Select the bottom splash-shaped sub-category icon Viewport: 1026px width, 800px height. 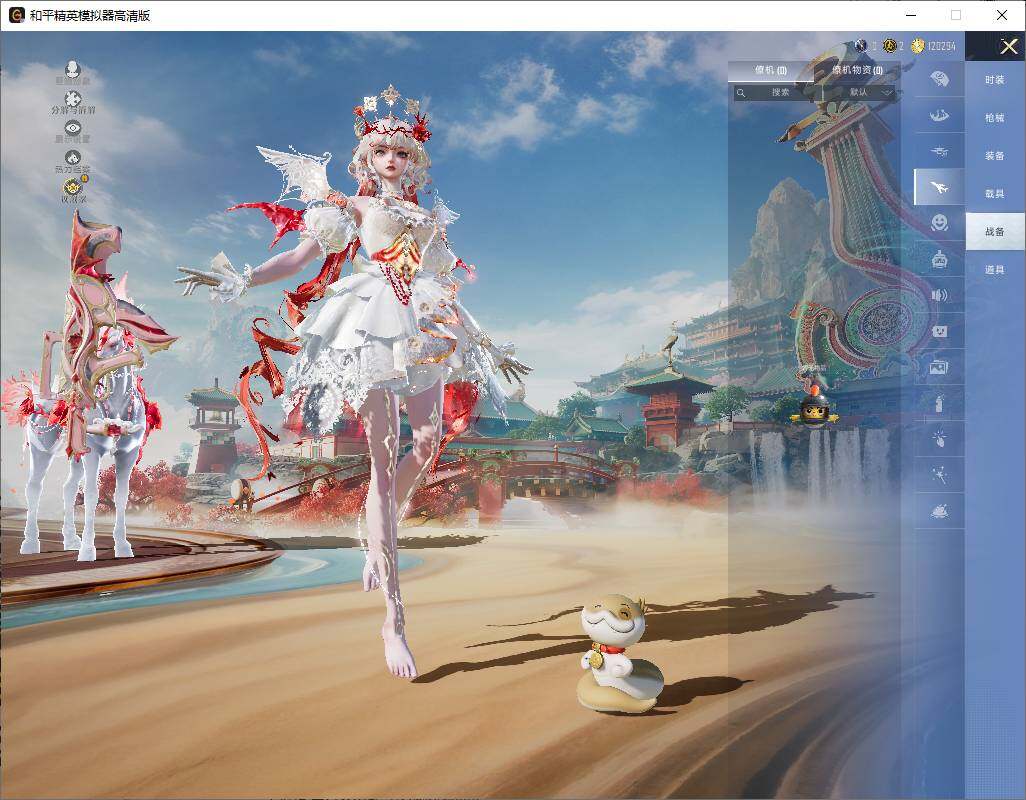pos(940,511)
